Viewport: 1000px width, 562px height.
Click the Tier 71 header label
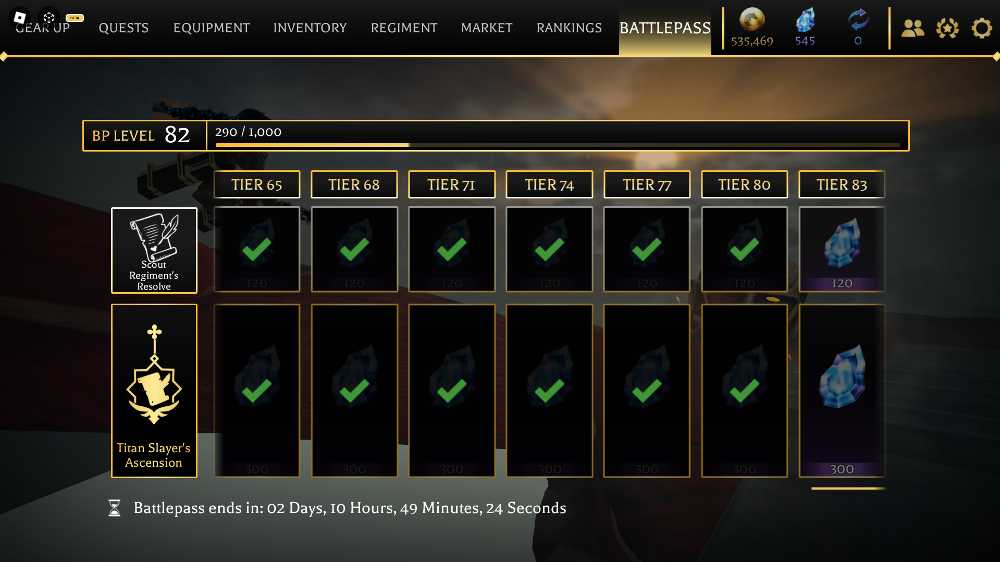click(452, 184)
